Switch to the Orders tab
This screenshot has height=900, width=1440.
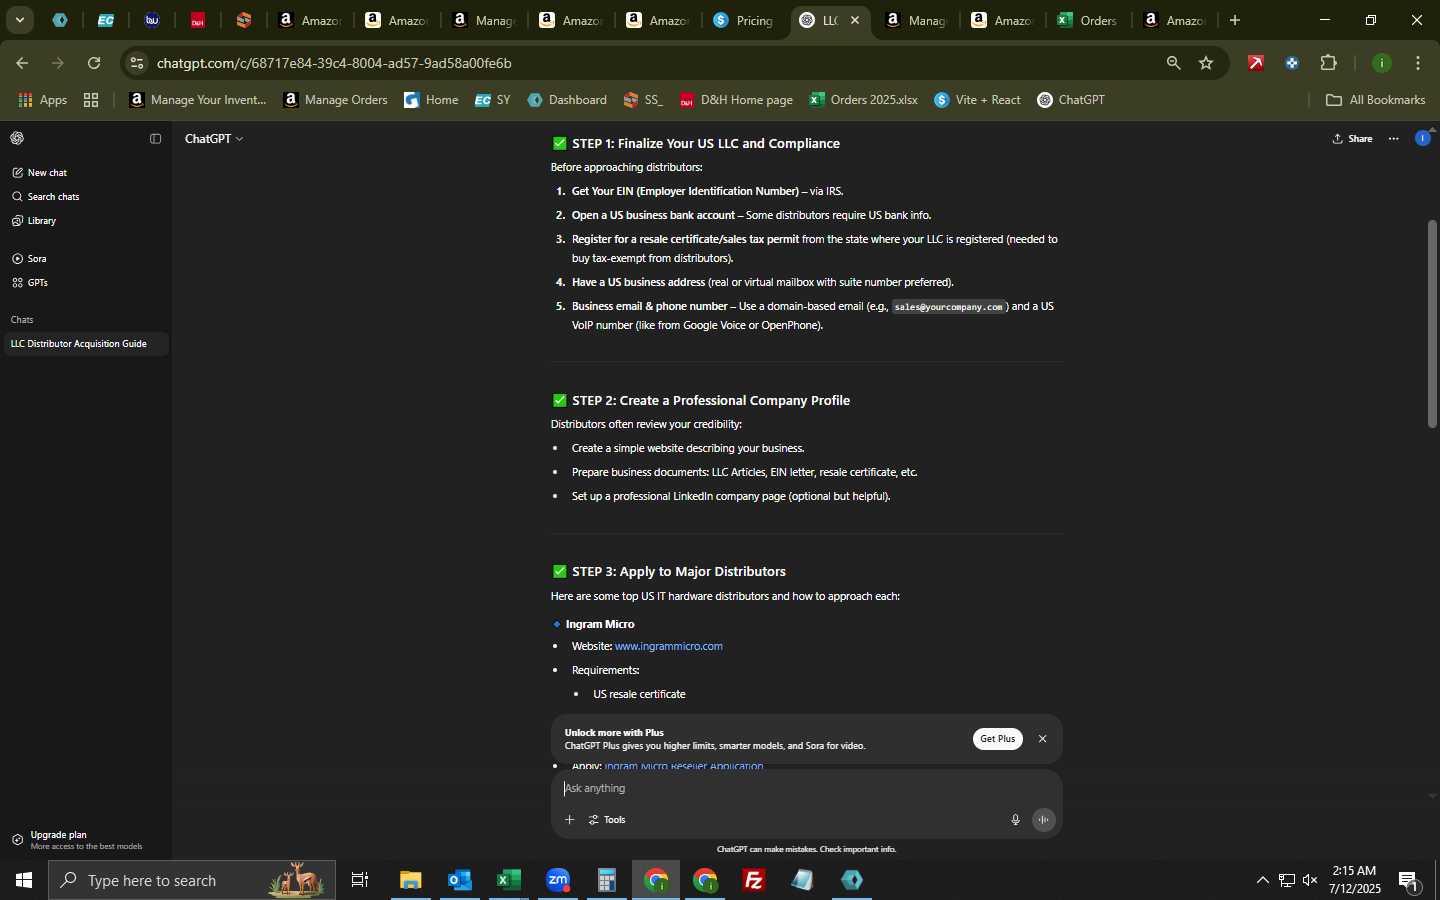click(x=1088, y=20)
